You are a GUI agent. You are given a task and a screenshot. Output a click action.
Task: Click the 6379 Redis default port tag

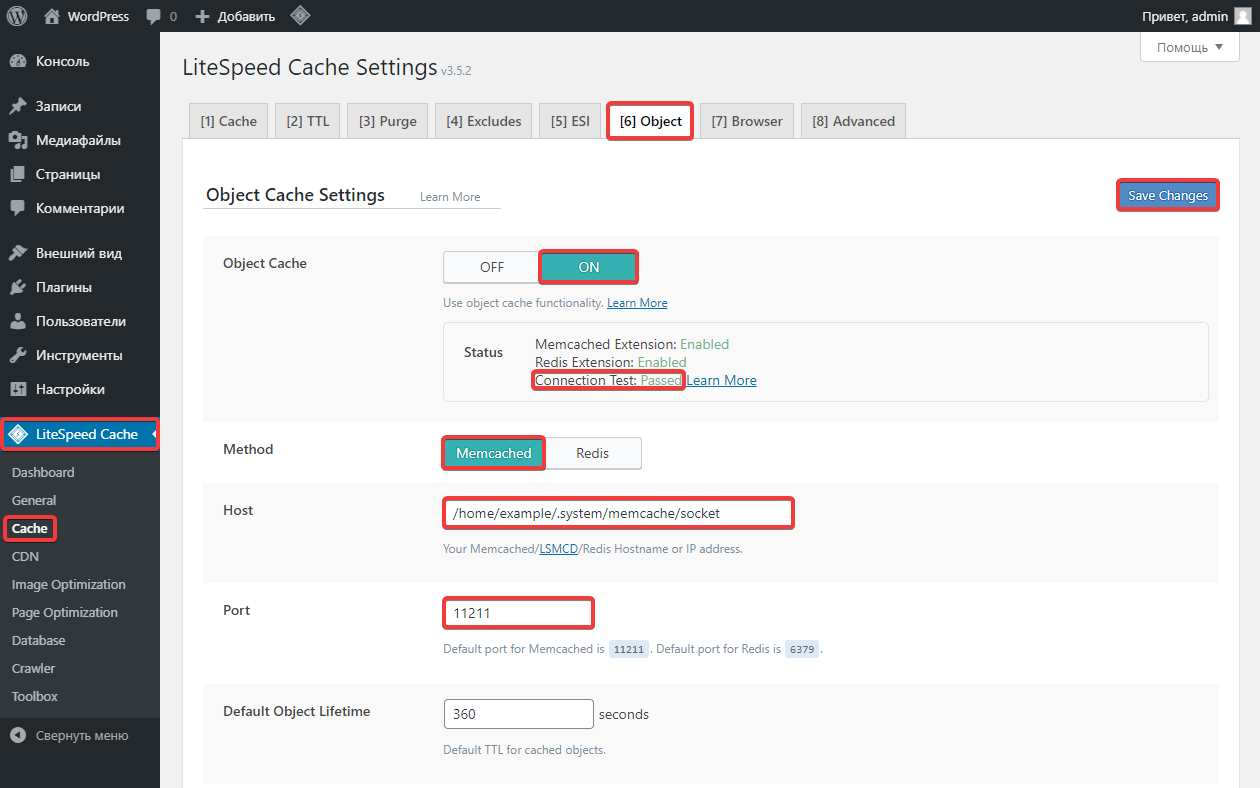(x=802, y=649)
